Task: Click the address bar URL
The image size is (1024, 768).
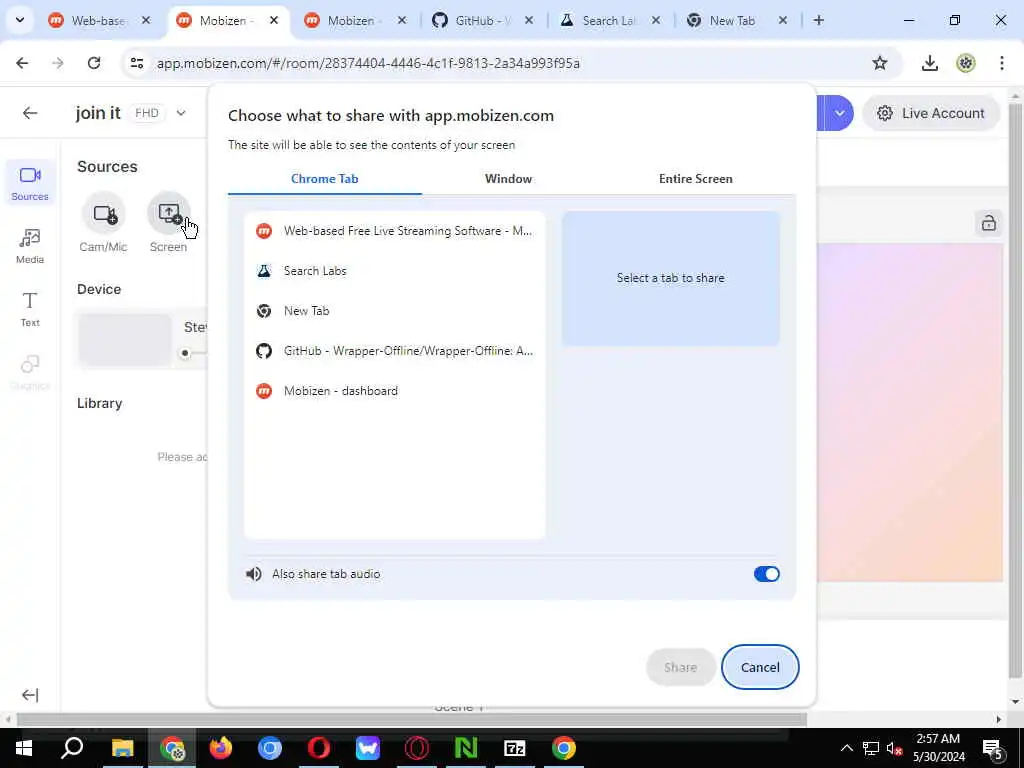Action: coord(368,63)
